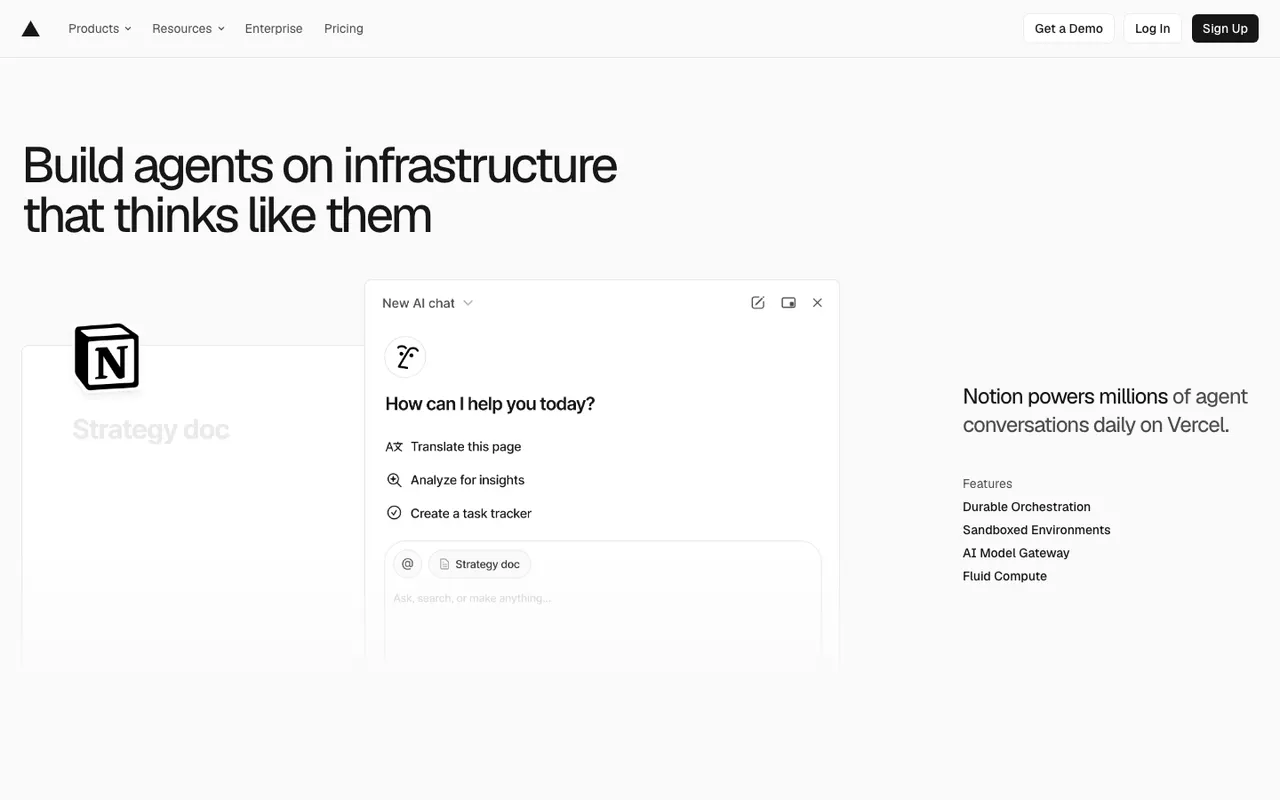Click the Notion logo icon

point(107,357)
